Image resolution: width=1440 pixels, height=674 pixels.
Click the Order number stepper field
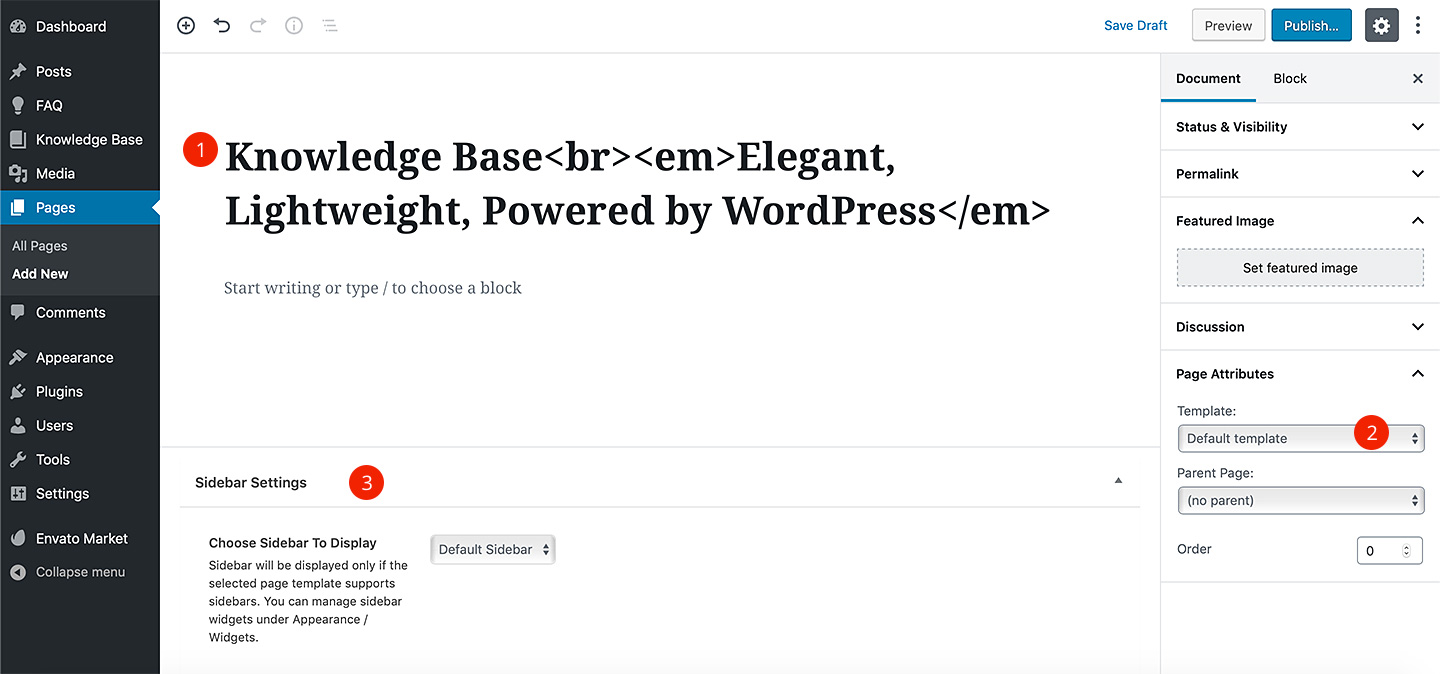point(1389,550)
